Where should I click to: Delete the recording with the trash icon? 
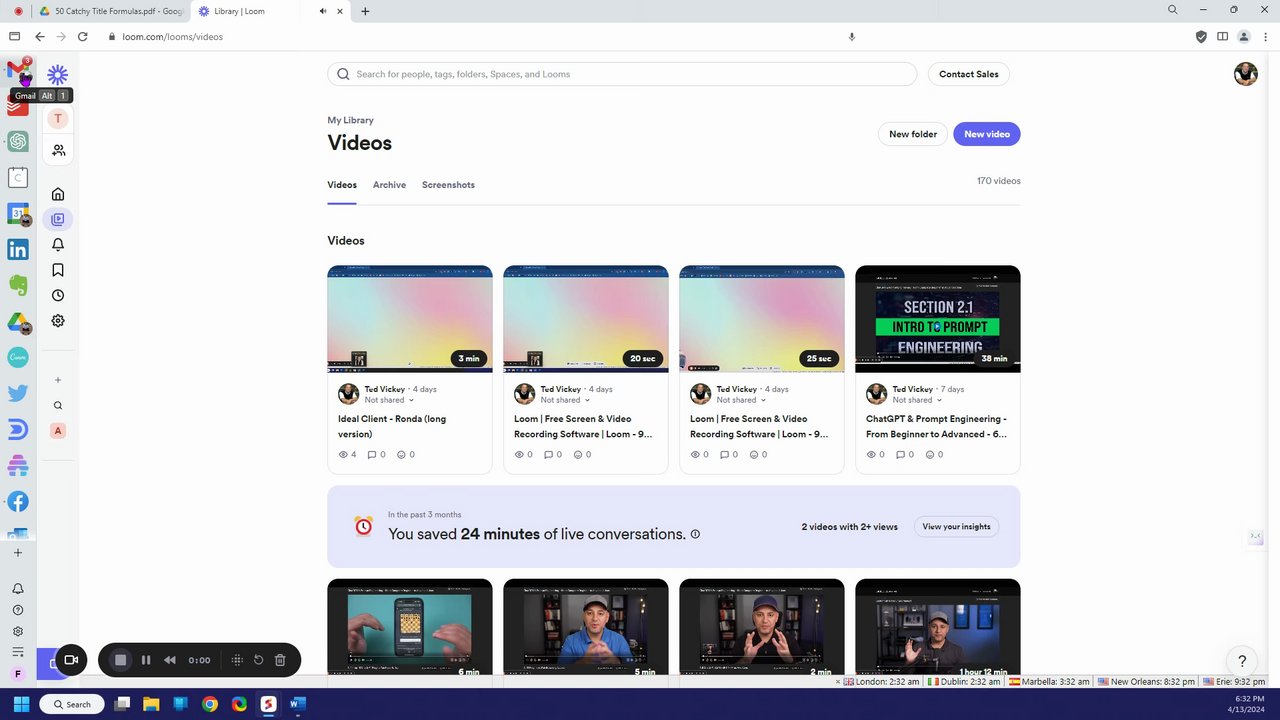tap(280, 660)
